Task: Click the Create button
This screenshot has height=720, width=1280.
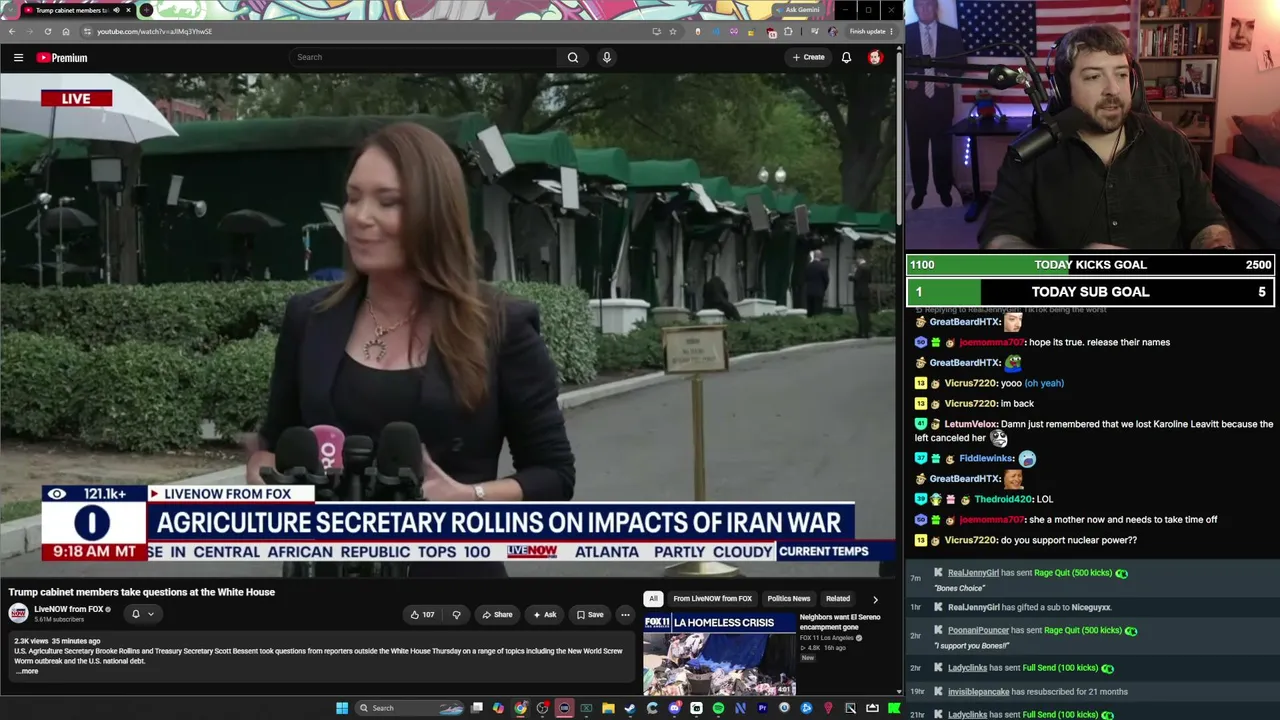Action: click(809, 57)
